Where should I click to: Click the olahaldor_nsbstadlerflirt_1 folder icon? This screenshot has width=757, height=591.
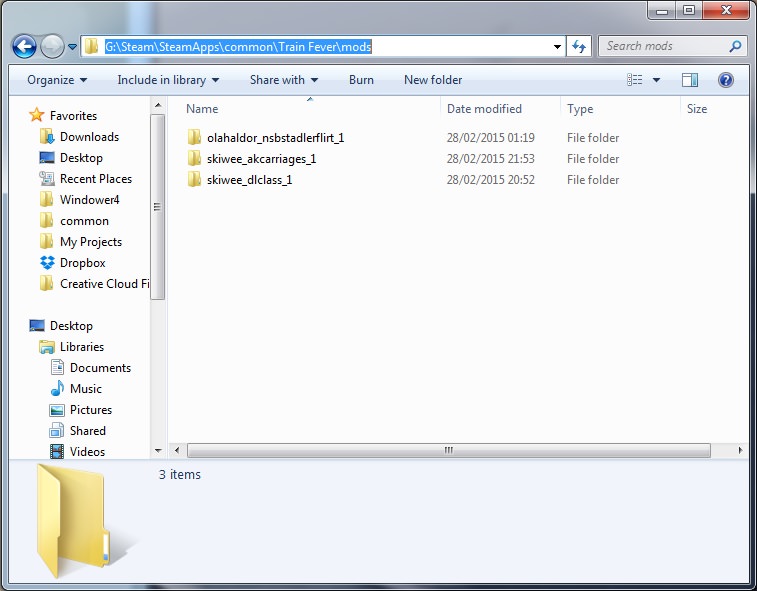tap(194, 137)
